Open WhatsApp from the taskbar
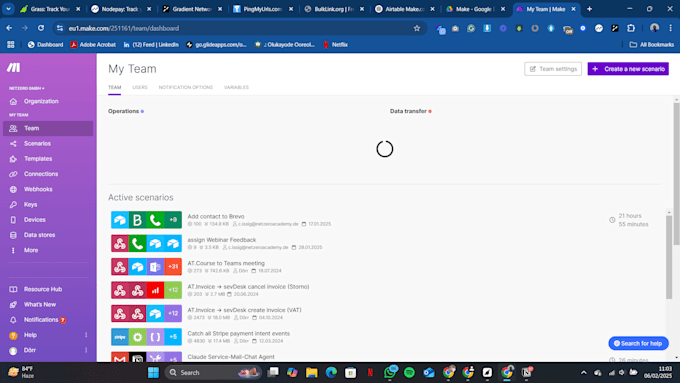 coord(390,372)
